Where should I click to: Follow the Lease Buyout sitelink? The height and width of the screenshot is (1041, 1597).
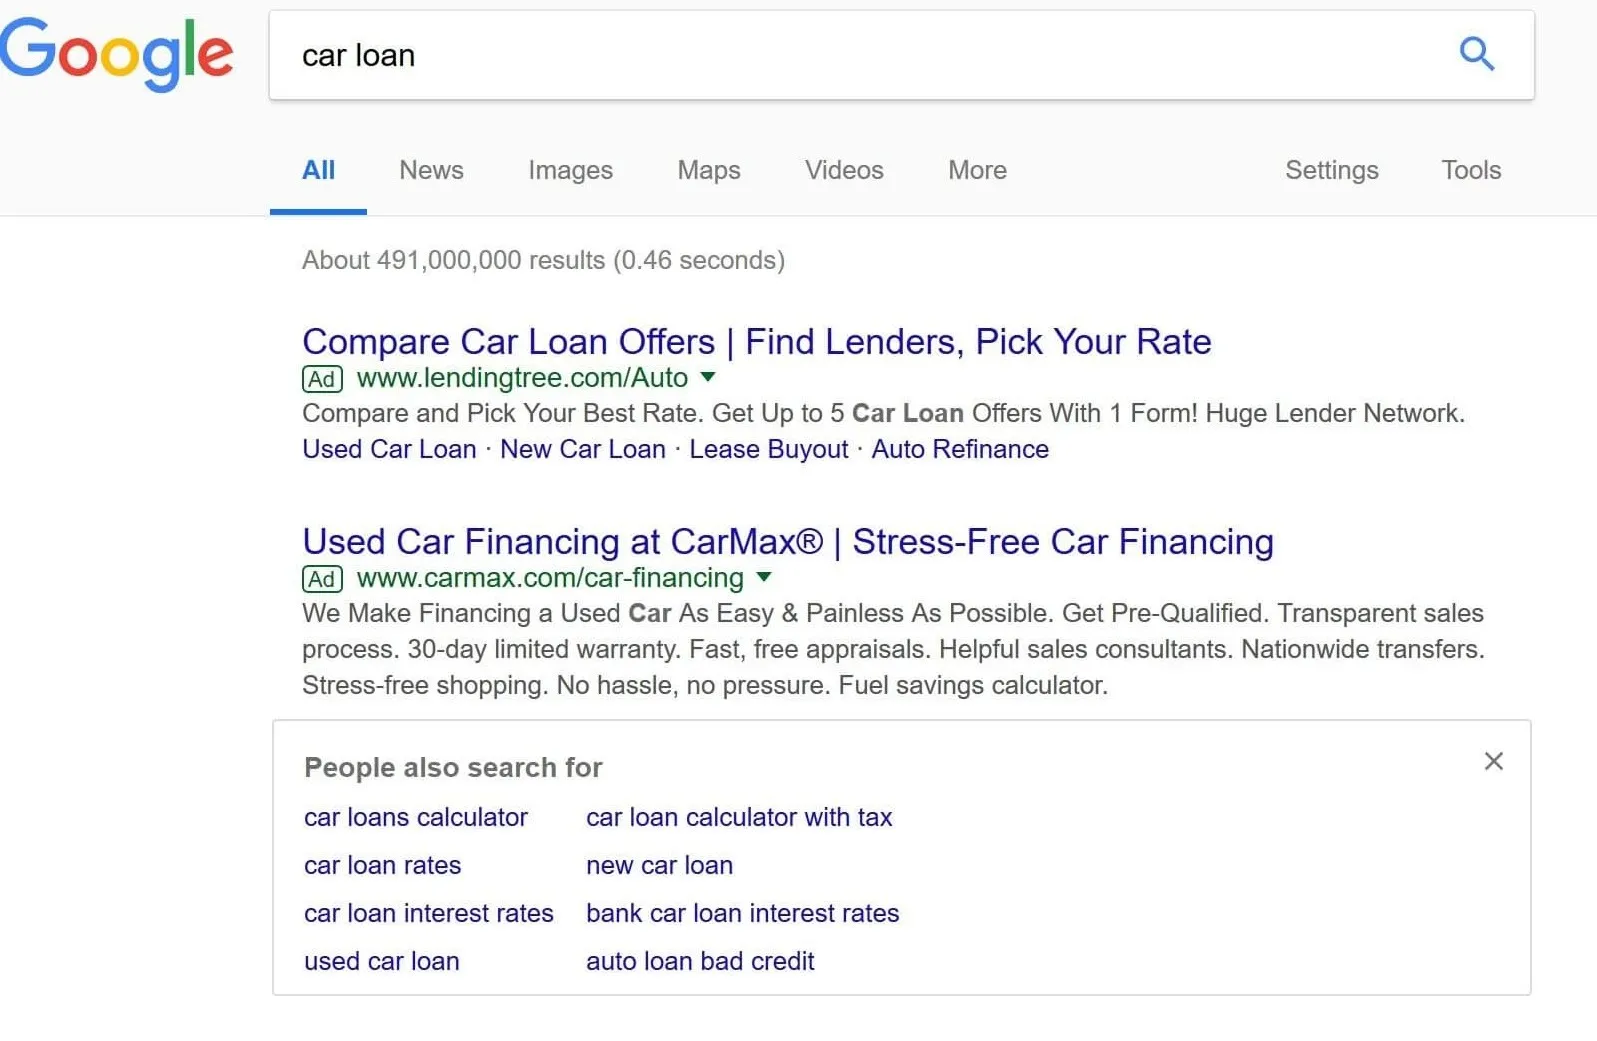coord(768,450)
